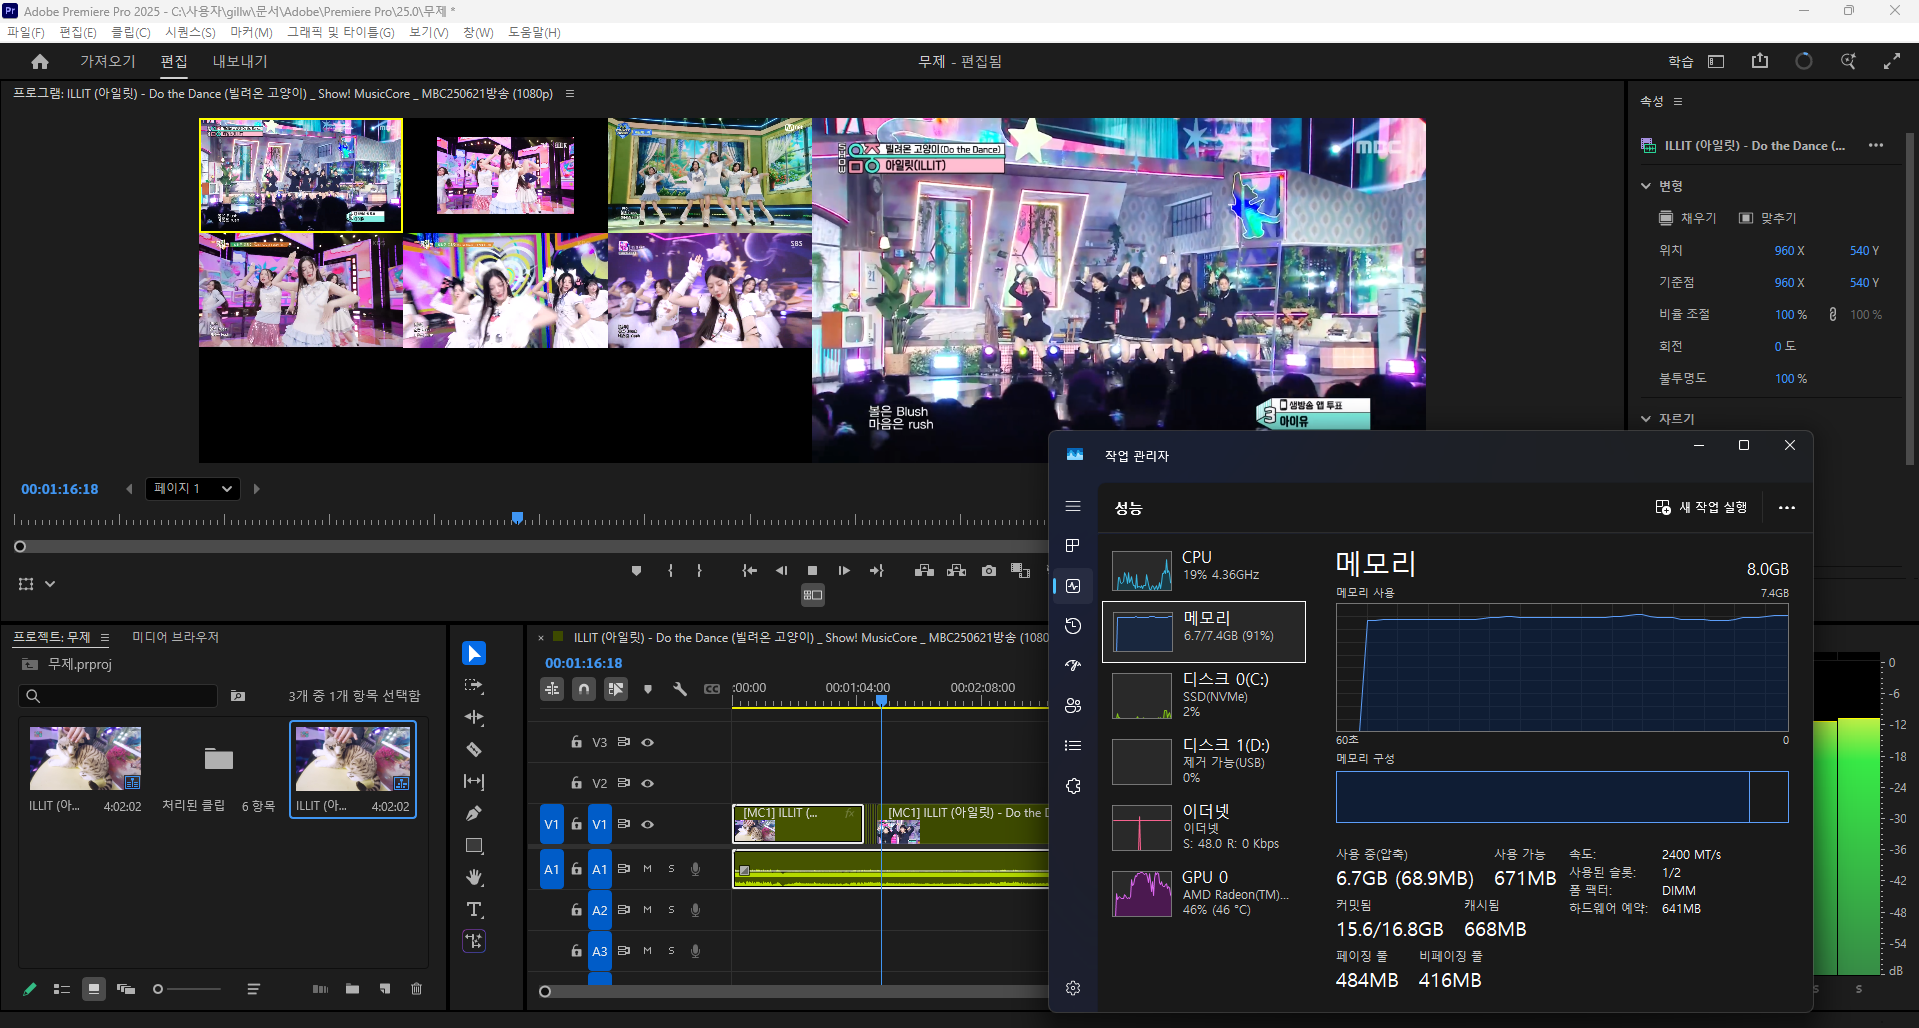
Task: Switch to the 내보내기 tab
Action: (x=240, y=62)
